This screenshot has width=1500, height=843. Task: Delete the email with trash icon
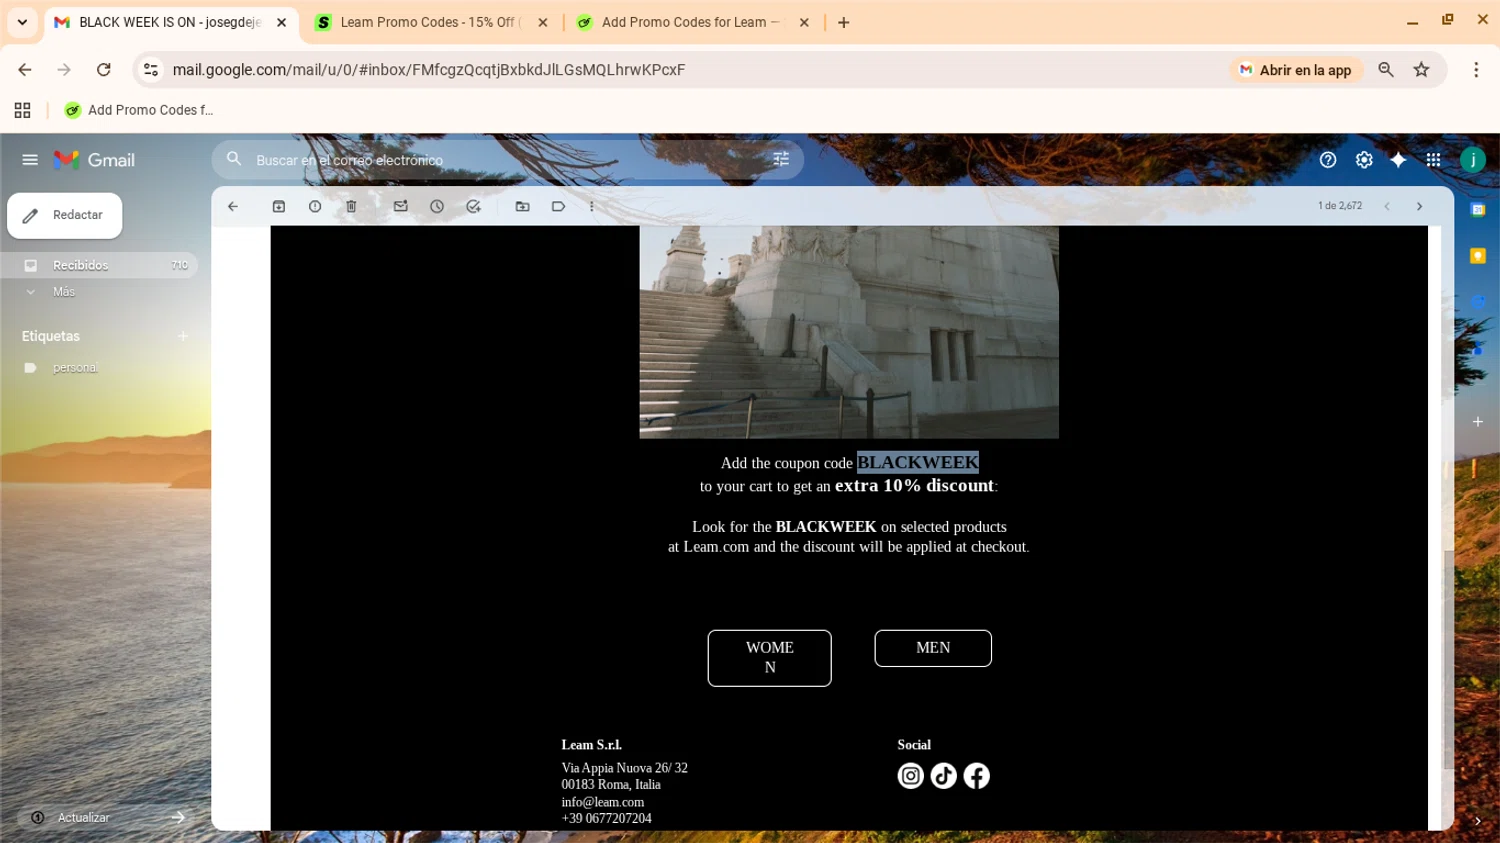351,207
